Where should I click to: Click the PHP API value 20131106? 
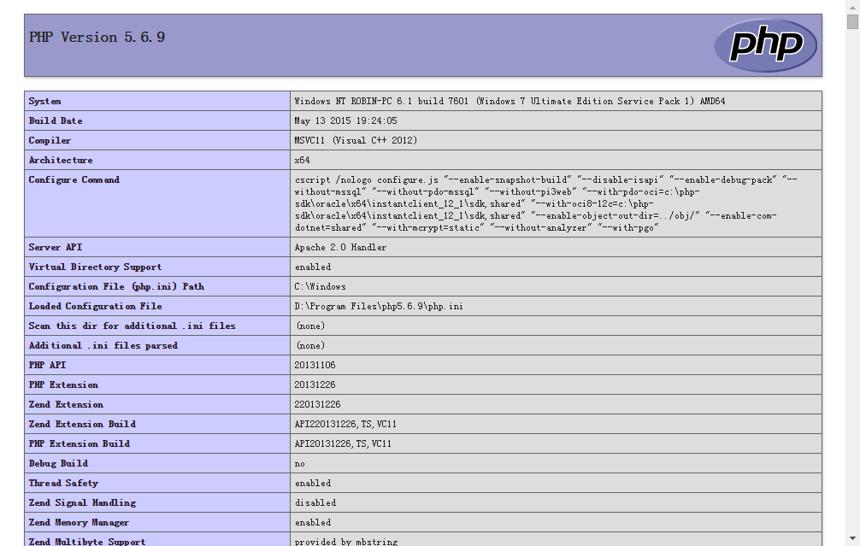click(x=315, y=365)
